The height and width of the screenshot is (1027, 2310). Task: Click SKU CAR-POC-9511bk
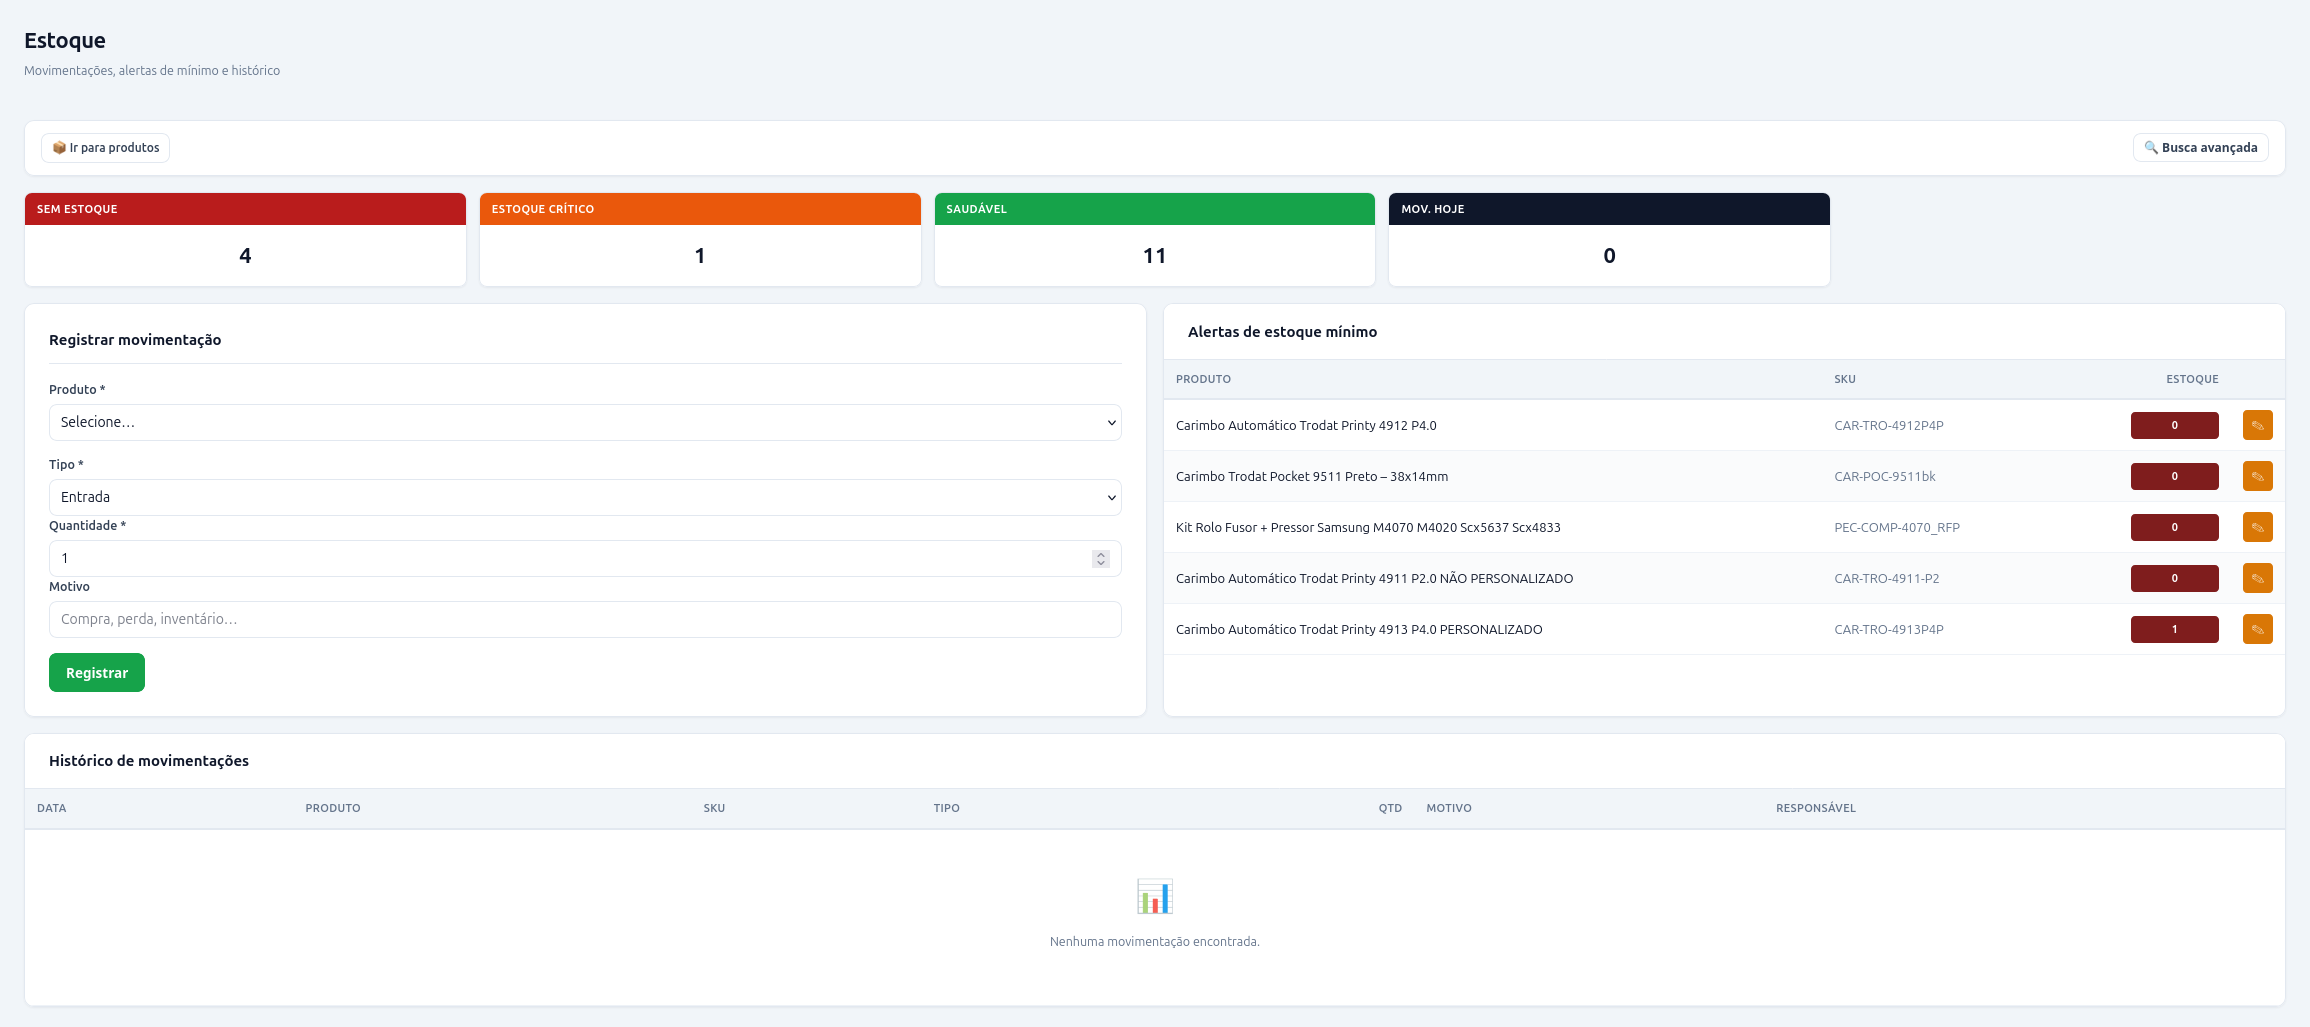[x=1884, y=476]
